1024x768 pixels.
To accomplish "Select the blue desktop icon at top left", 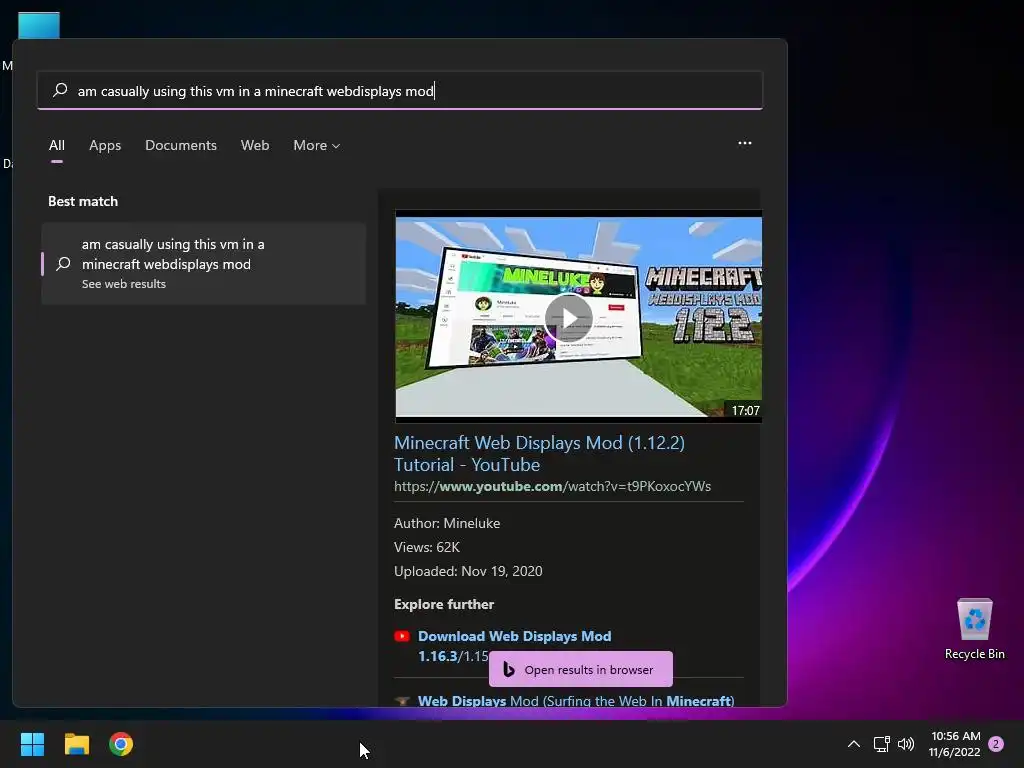I will (39, 26).
